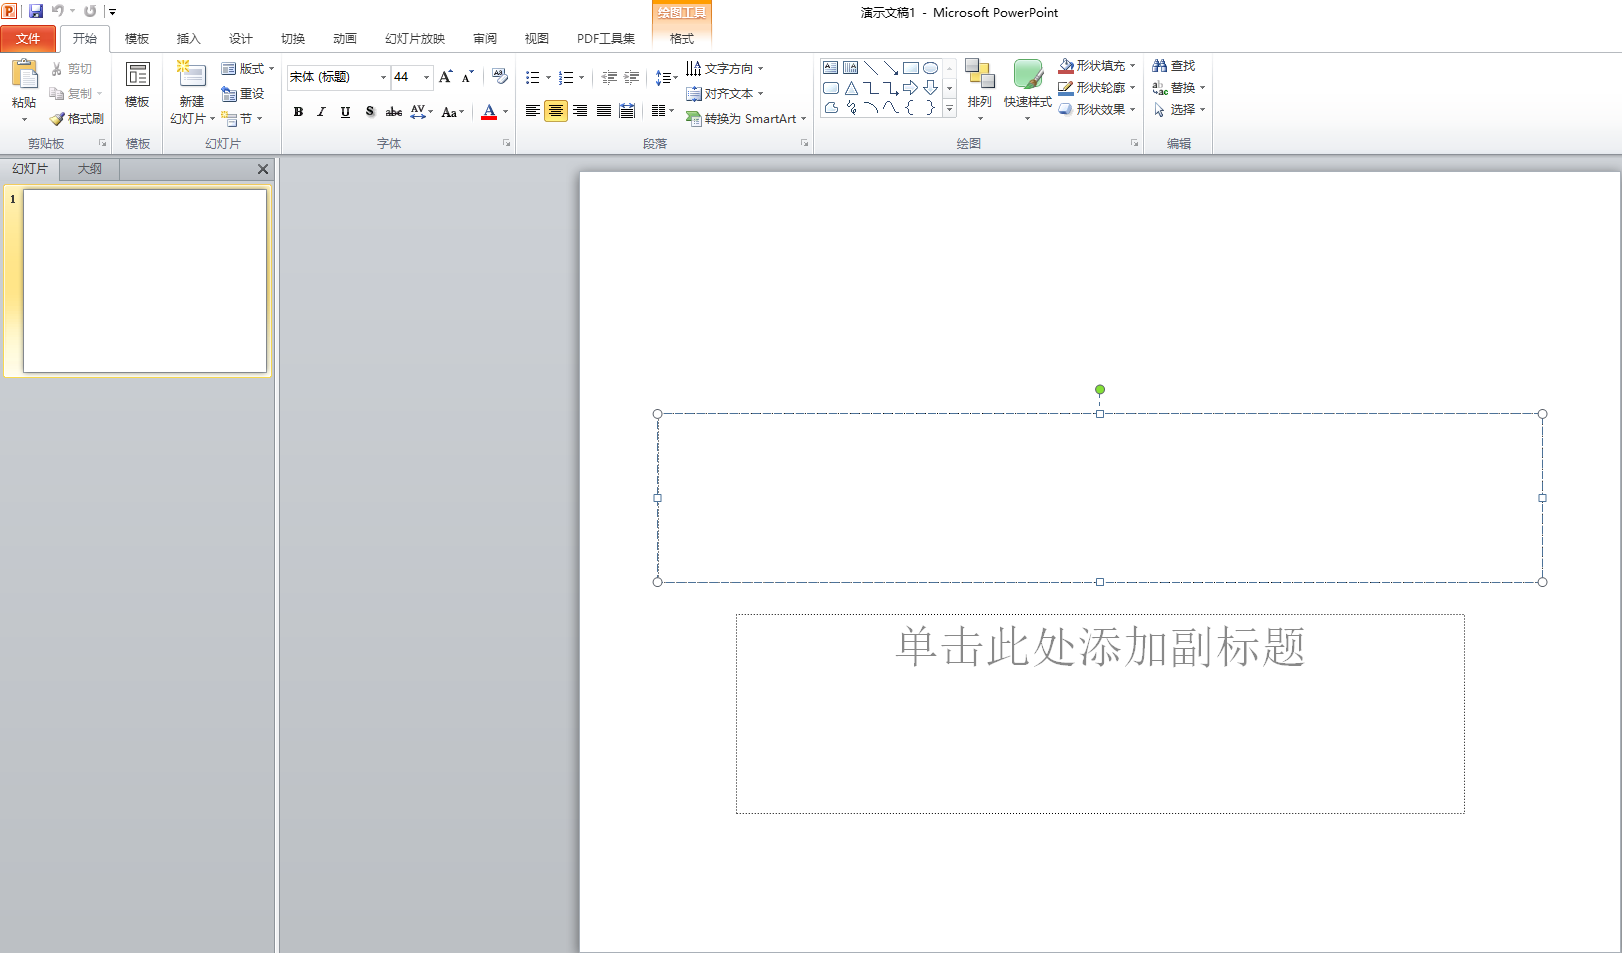Image resolution: width=1622 pixels, height=953 pixels.
Task: Open the Shape Fill (形状填充) color menu
Action: click(x=1097, y=66)
